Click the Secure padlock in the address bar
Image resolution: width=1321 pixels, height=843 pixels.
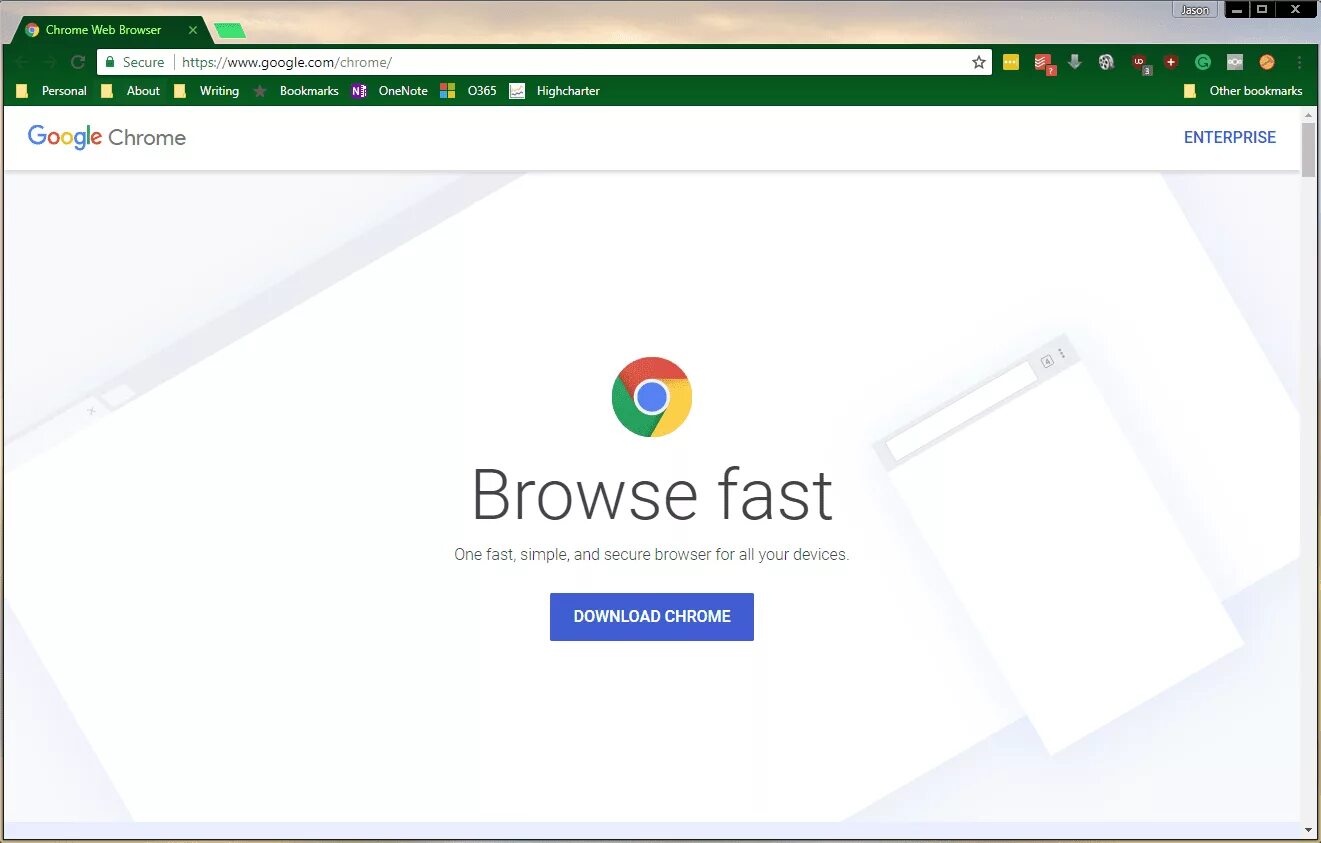[x=109, y=61]
